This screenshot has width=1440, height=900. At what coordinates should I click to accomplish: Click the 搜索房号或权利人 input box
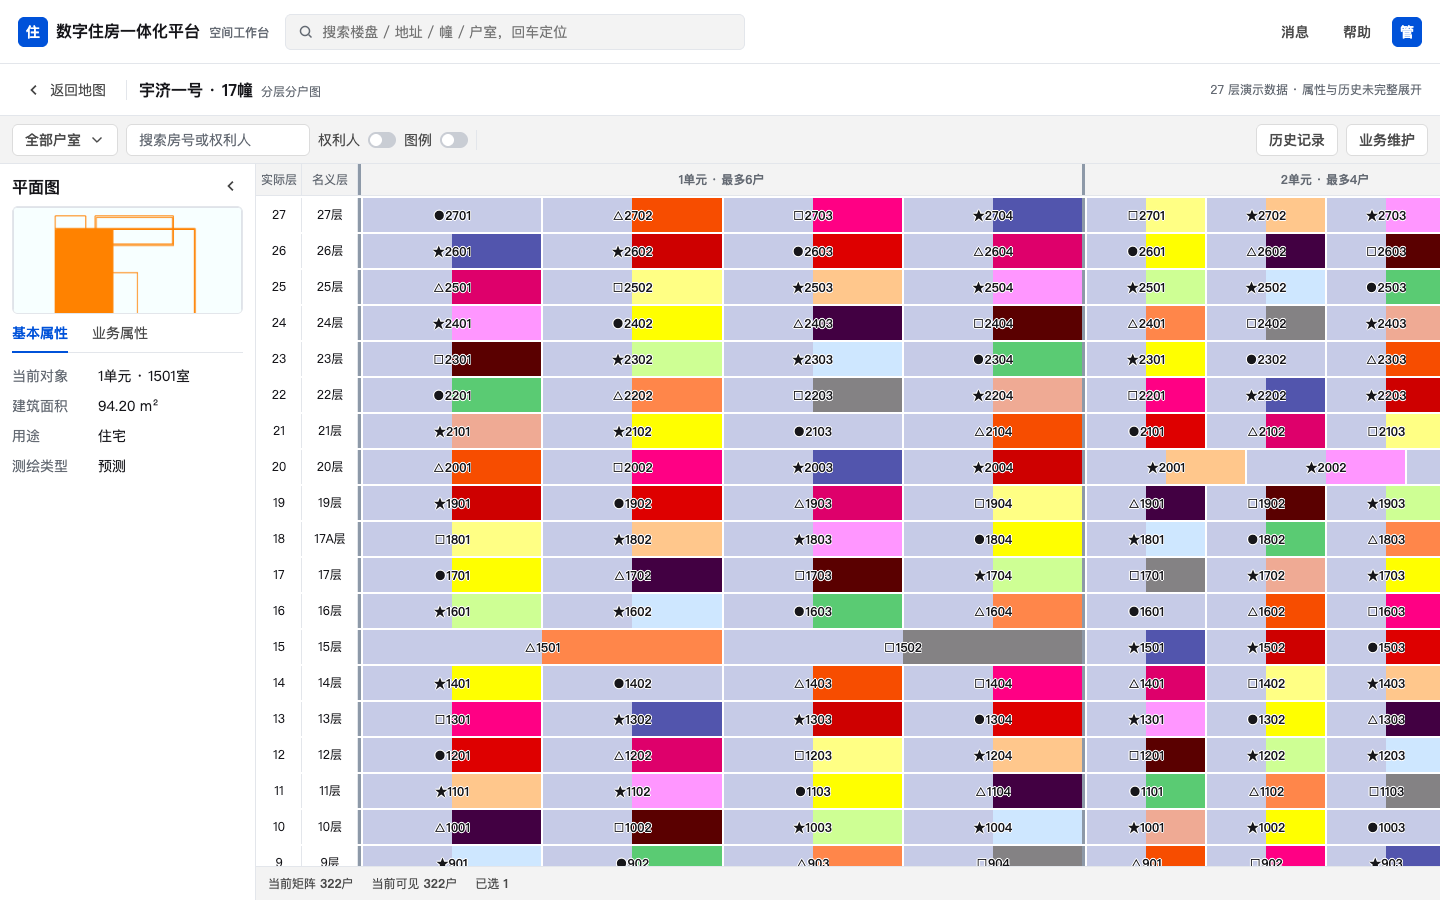click(218, 140)
